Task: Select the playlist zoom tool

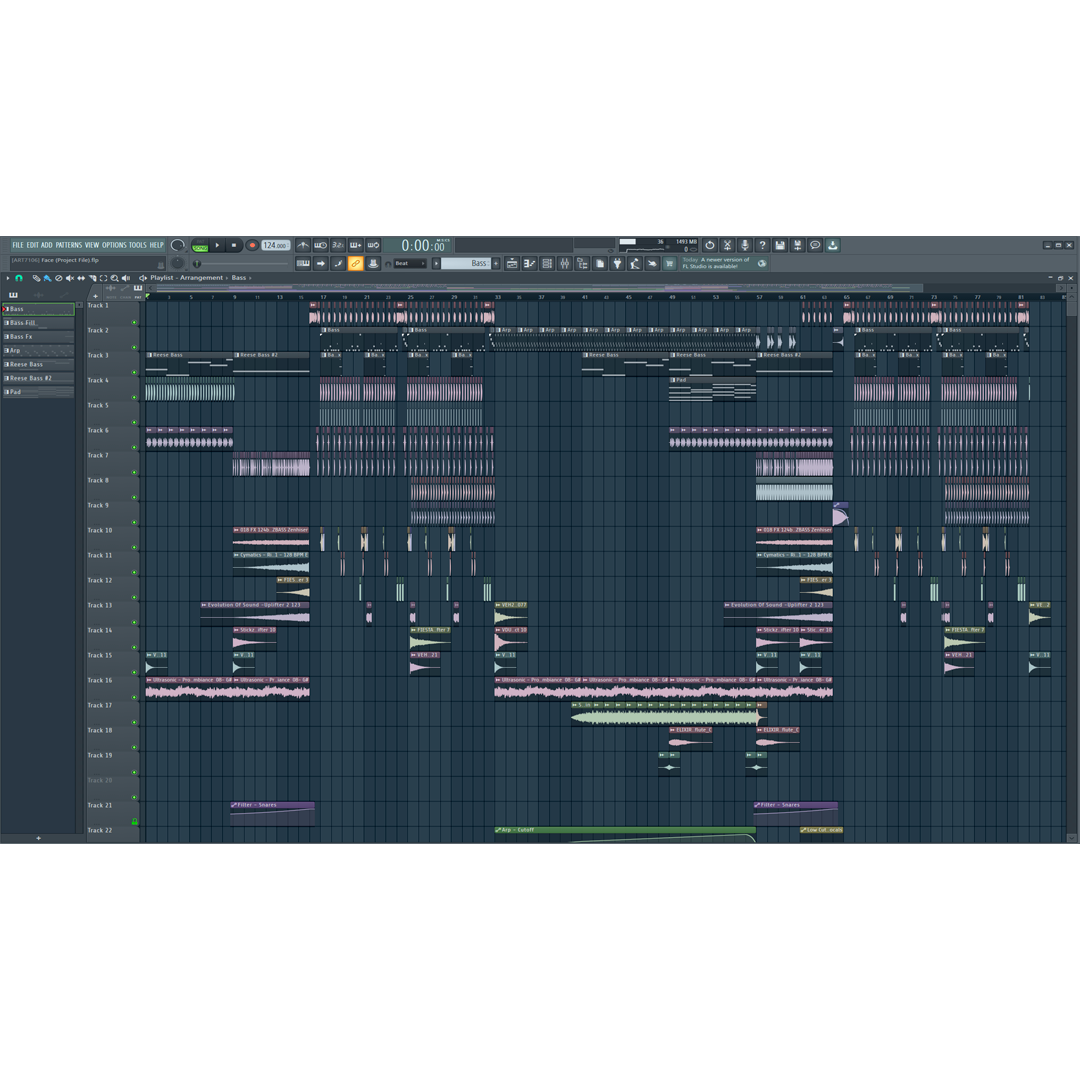Action: pyautogui.click(x=114, y=278)
